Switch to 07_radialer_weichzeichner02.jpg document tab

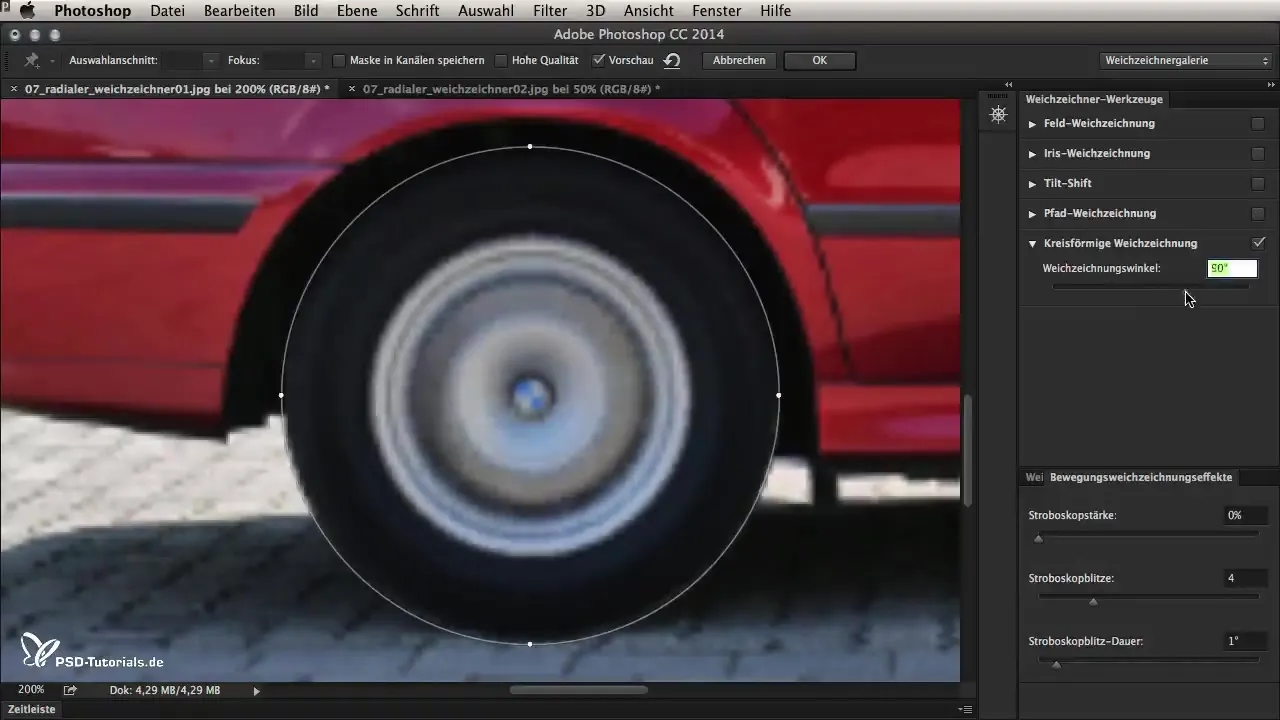click(x=511, y=89)
